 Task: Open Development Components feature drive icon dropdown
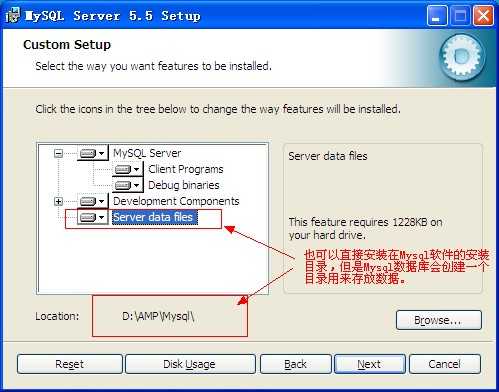92,201
